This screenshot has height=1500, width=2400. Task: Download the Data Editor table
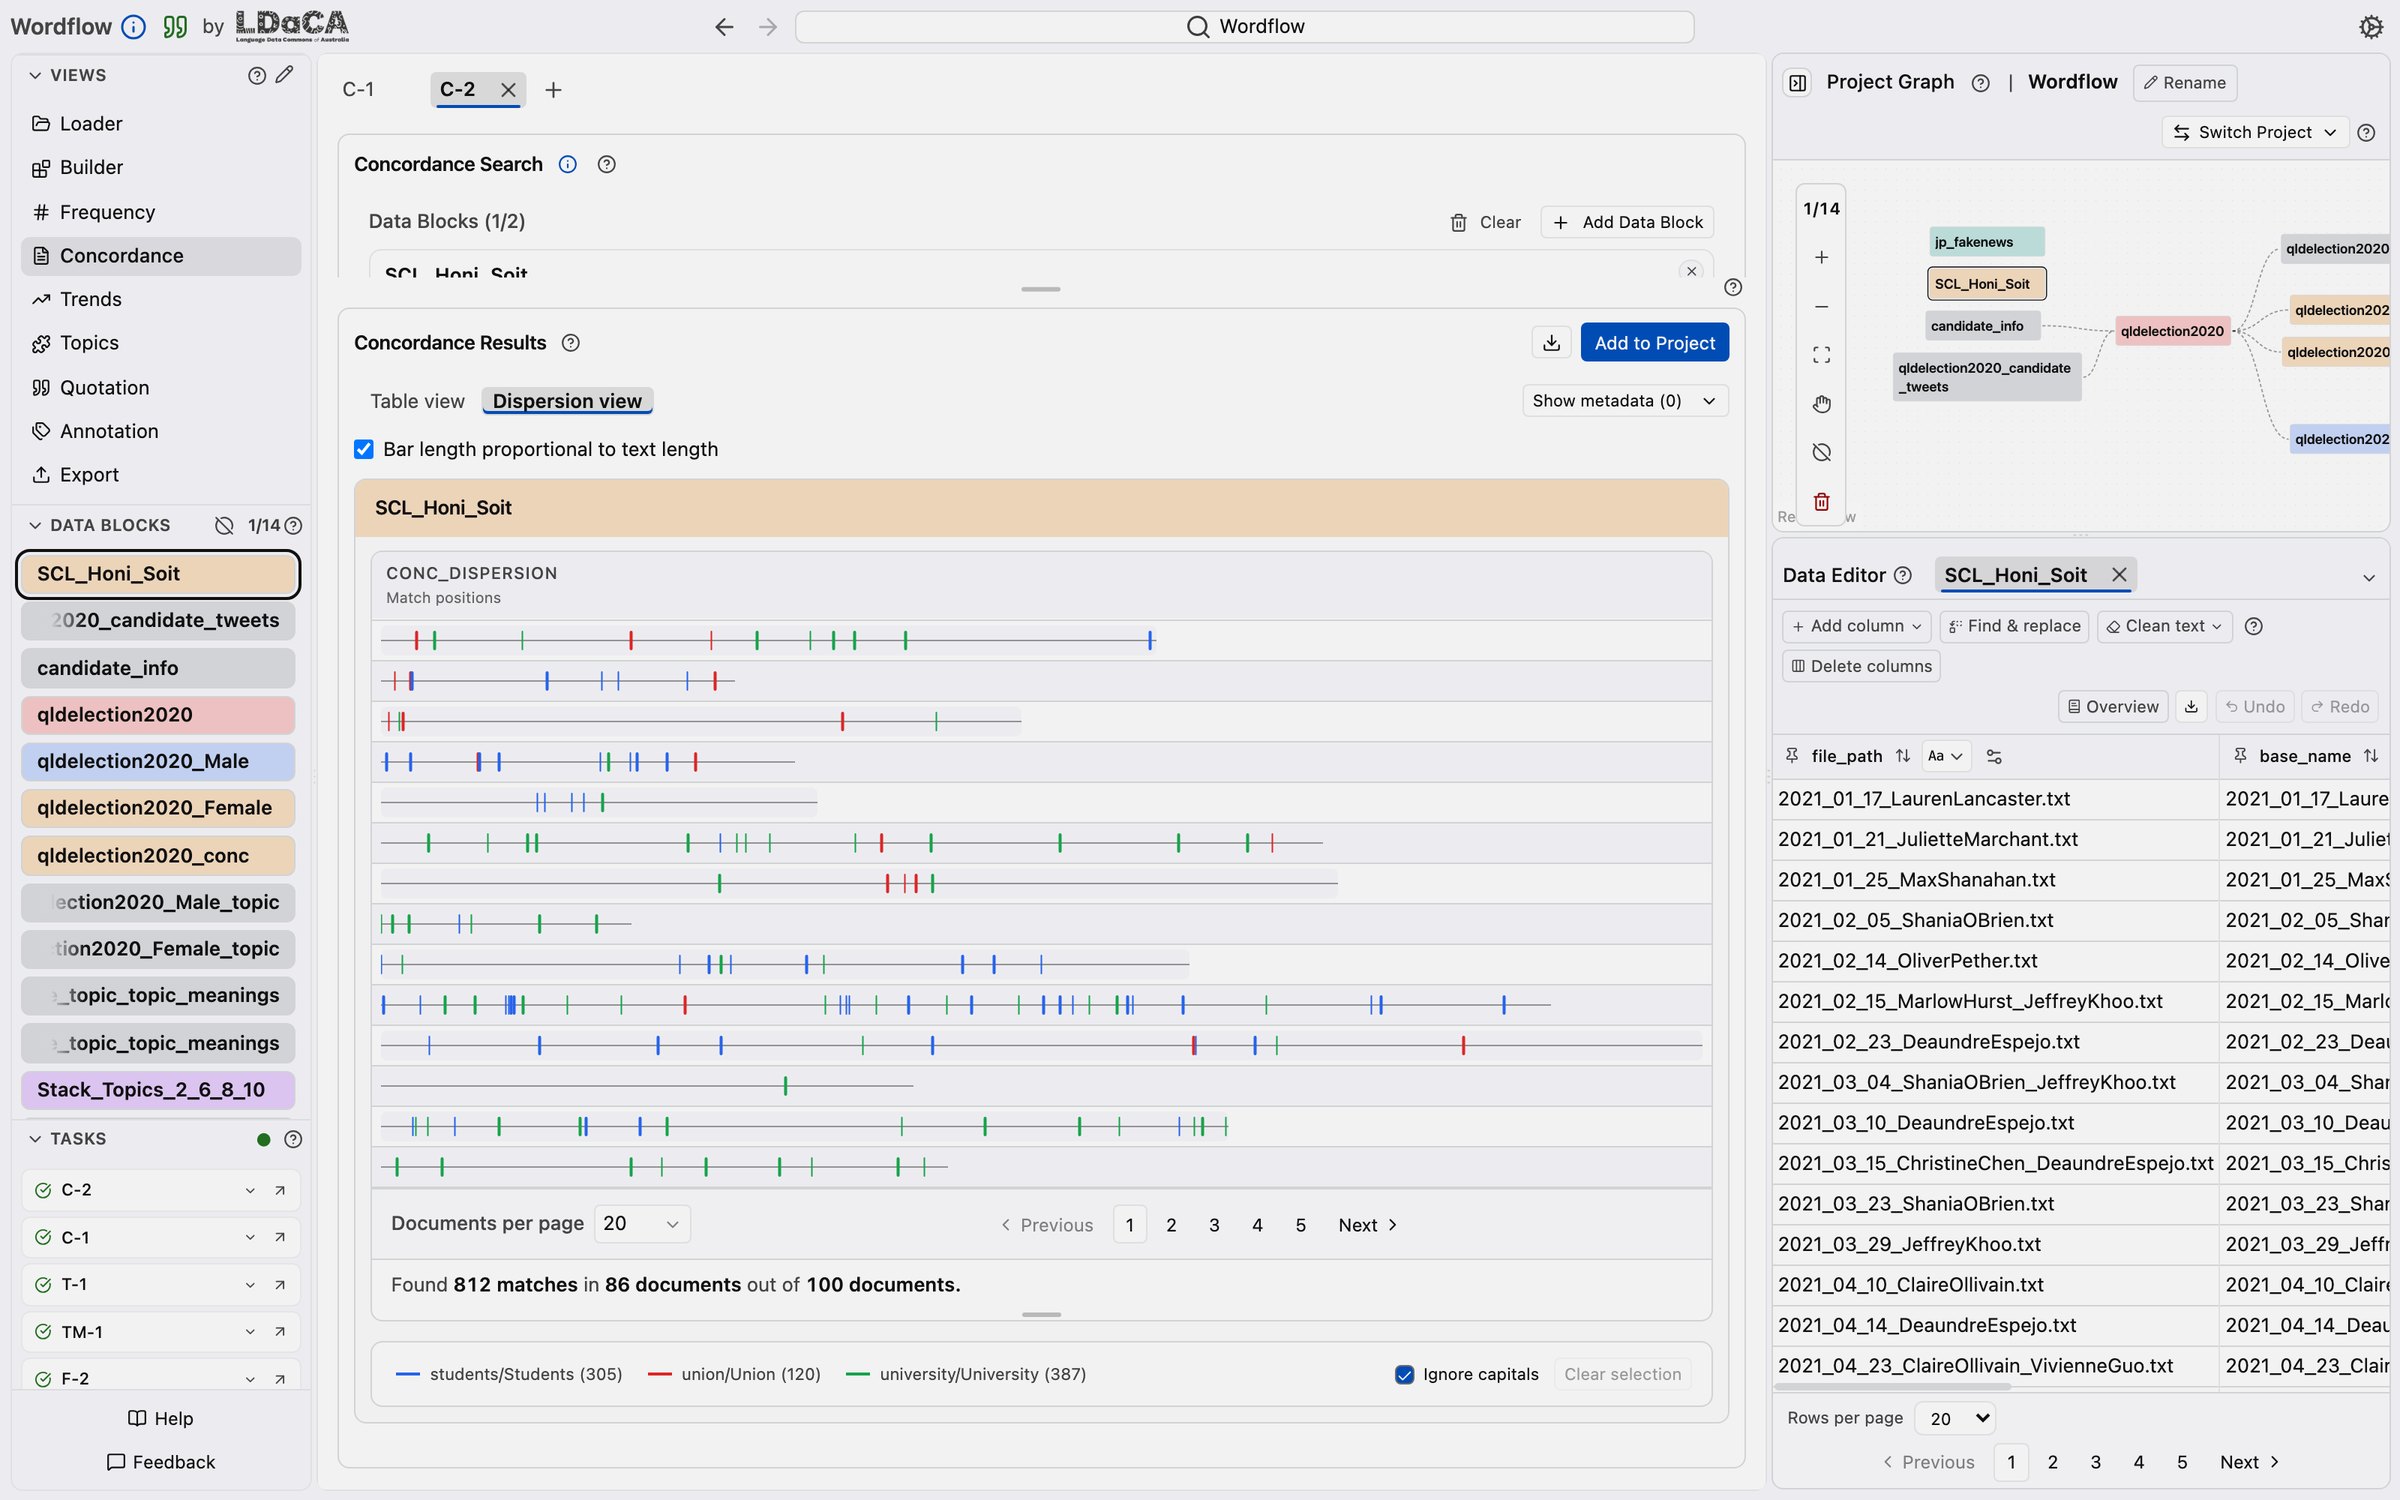coord(2191,707)
